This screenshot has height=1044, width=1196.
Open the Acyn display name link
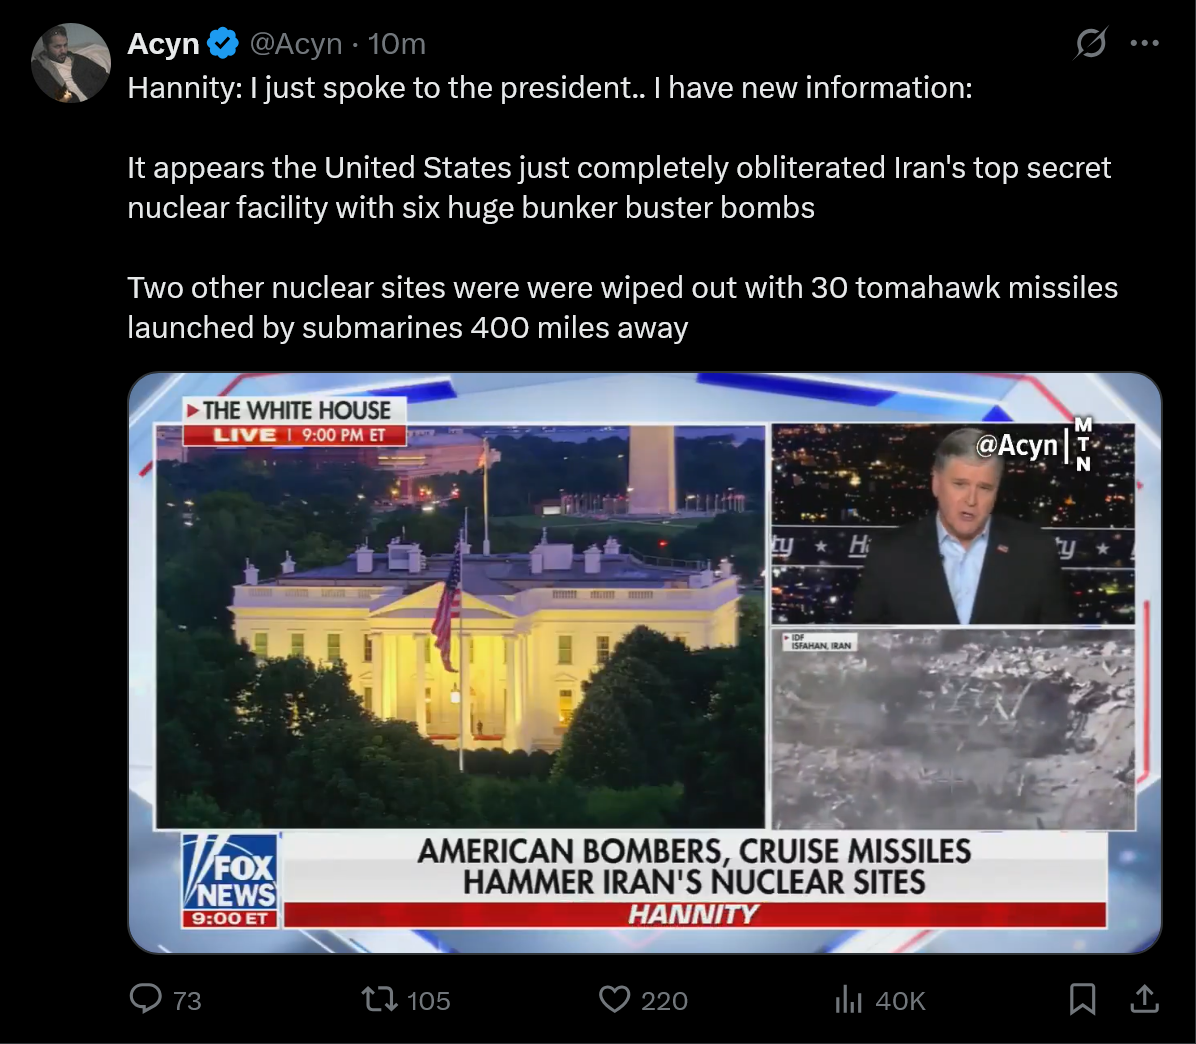[163, 44]
